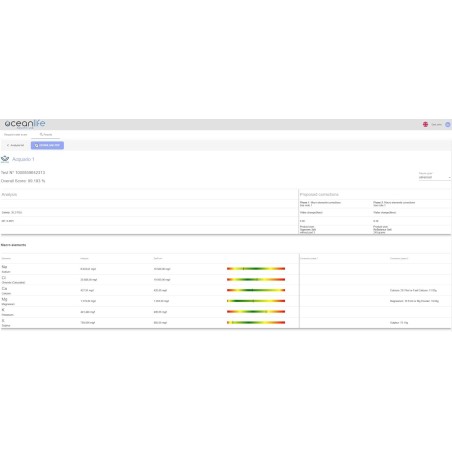Click the icon inside the blue download button
Screen dimensions: 452x452
tap(36, 145)
